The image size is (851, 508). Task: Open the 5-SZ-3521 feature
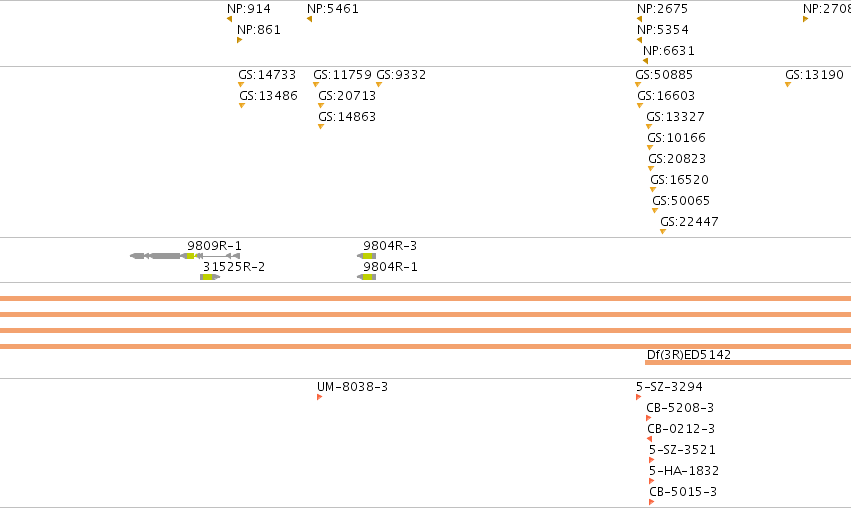tap(682, 450)
